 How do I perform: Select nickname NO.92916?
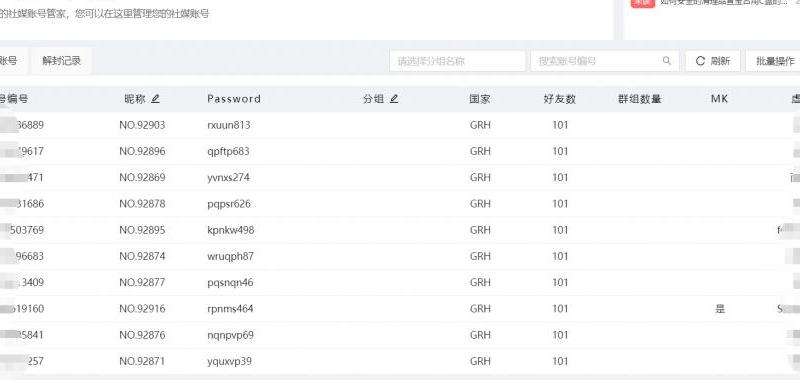[142, 309]
